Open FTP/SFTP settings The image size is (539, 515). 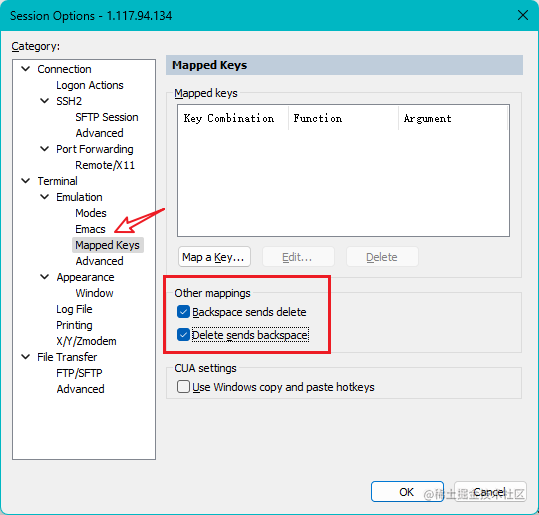click(79, 373)
